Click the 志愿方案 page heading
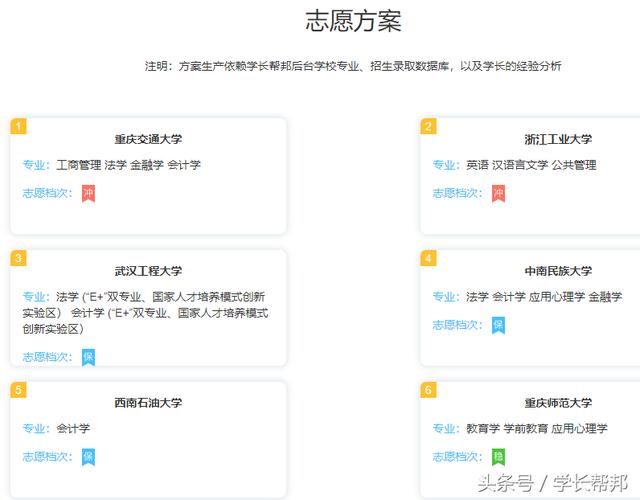This screenshot has width=640, height=500. click(353, 21)
